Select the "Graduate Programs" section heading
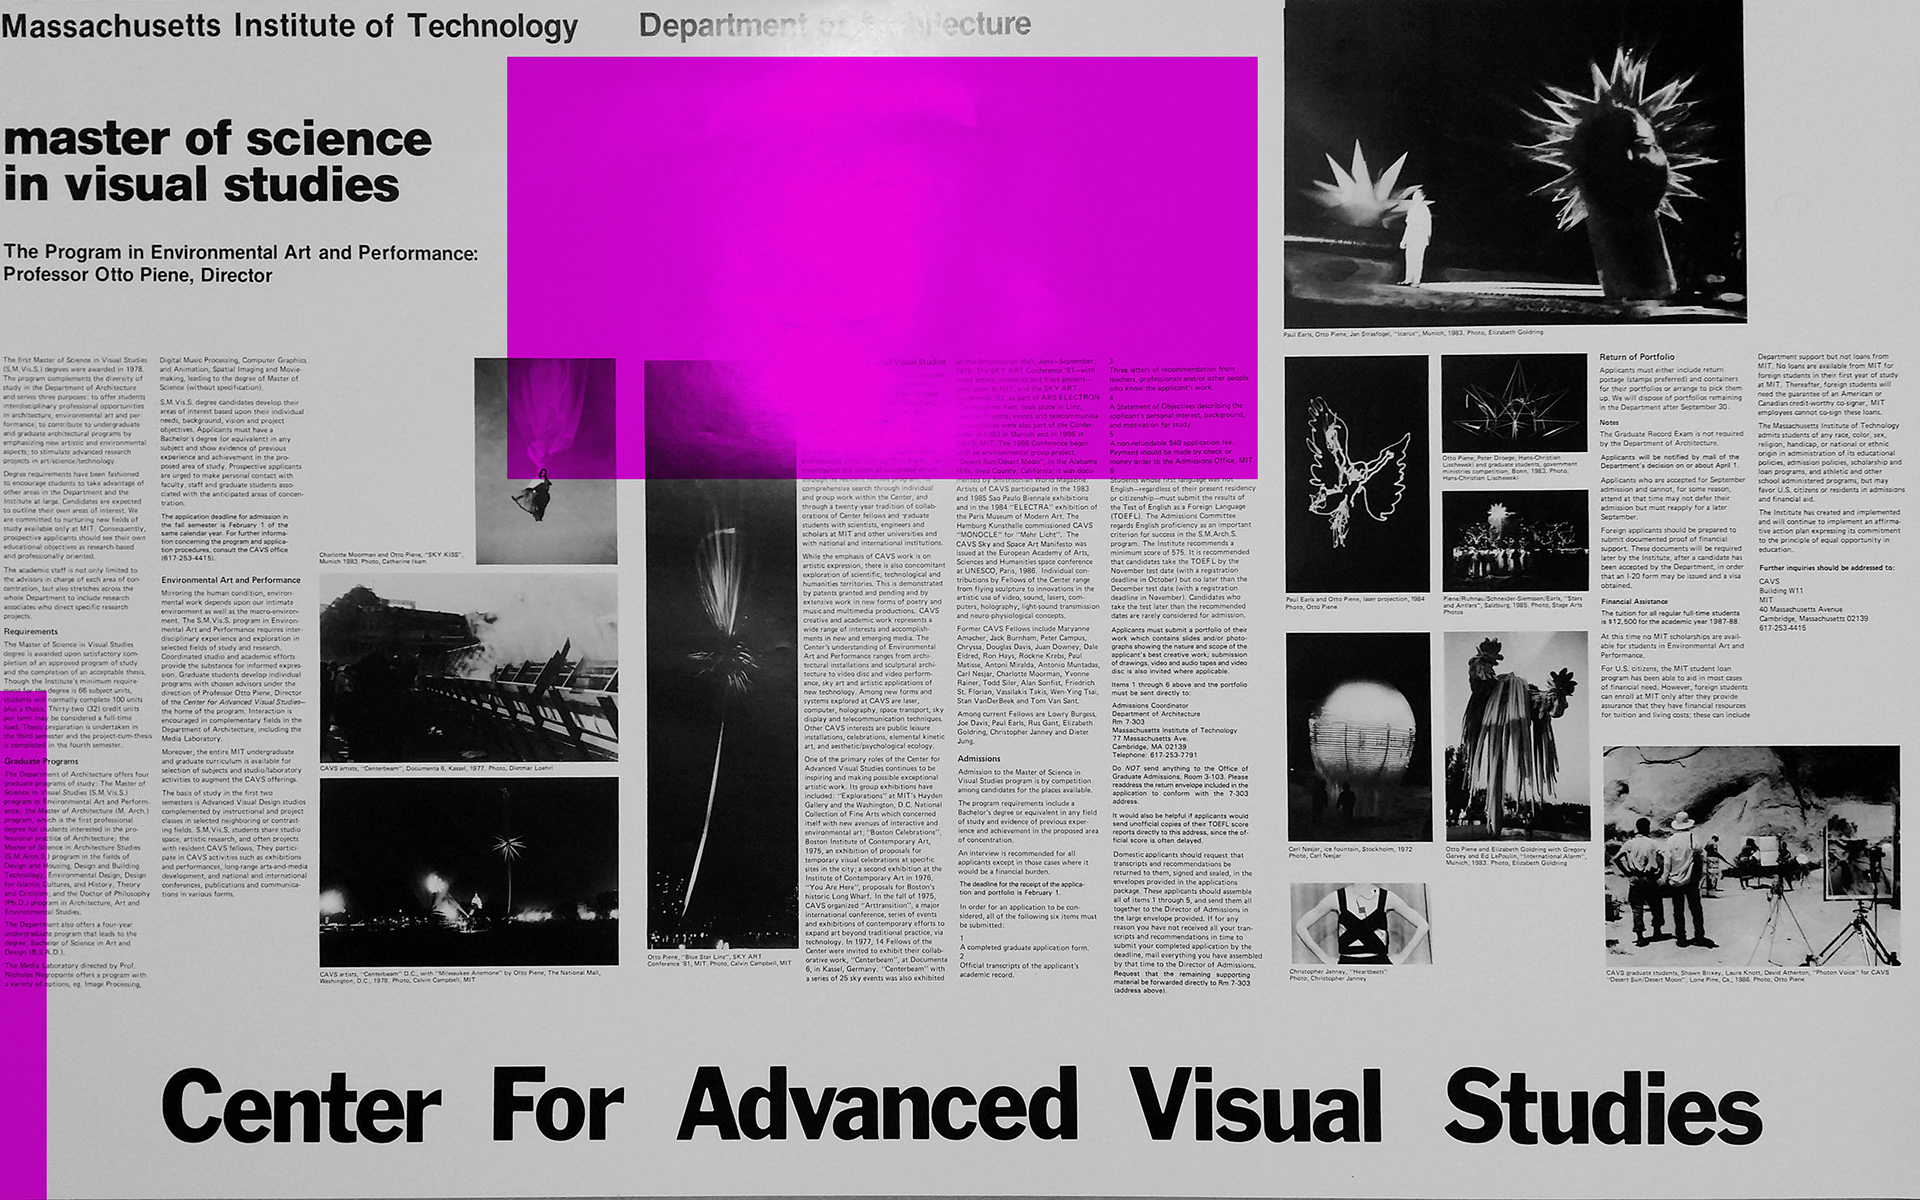This screenshot has height=1200, width=1920. click(41, 762)
